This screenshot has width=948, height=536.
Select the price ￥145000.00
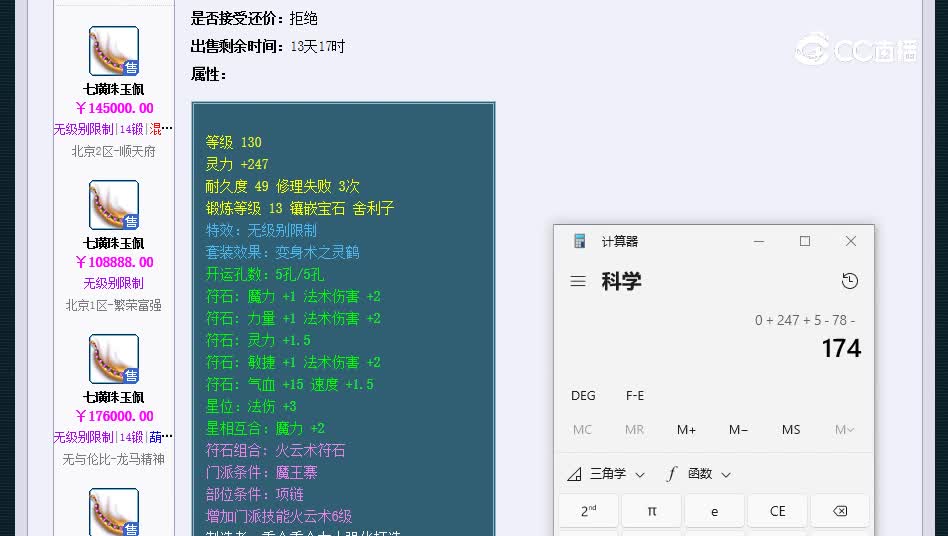[114, 108]
